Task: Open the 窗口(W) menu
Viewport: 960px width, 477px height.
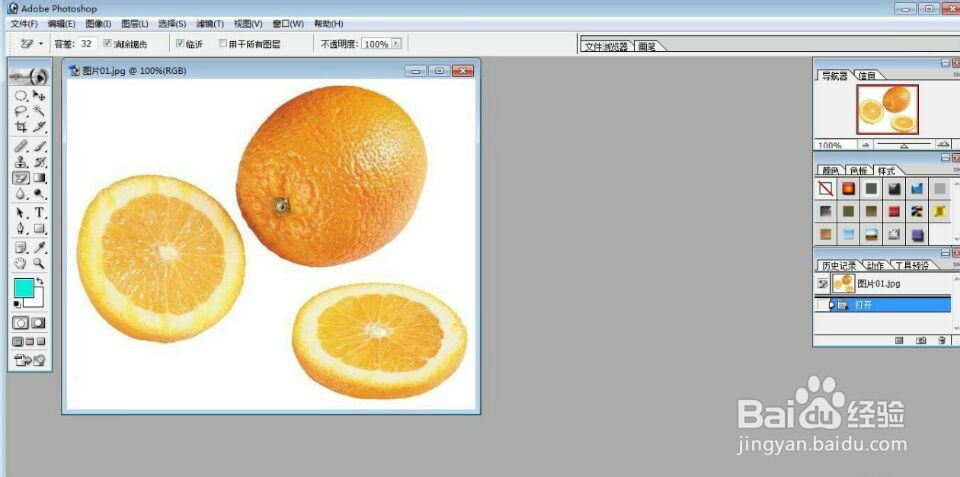Action: click(288, 24)
